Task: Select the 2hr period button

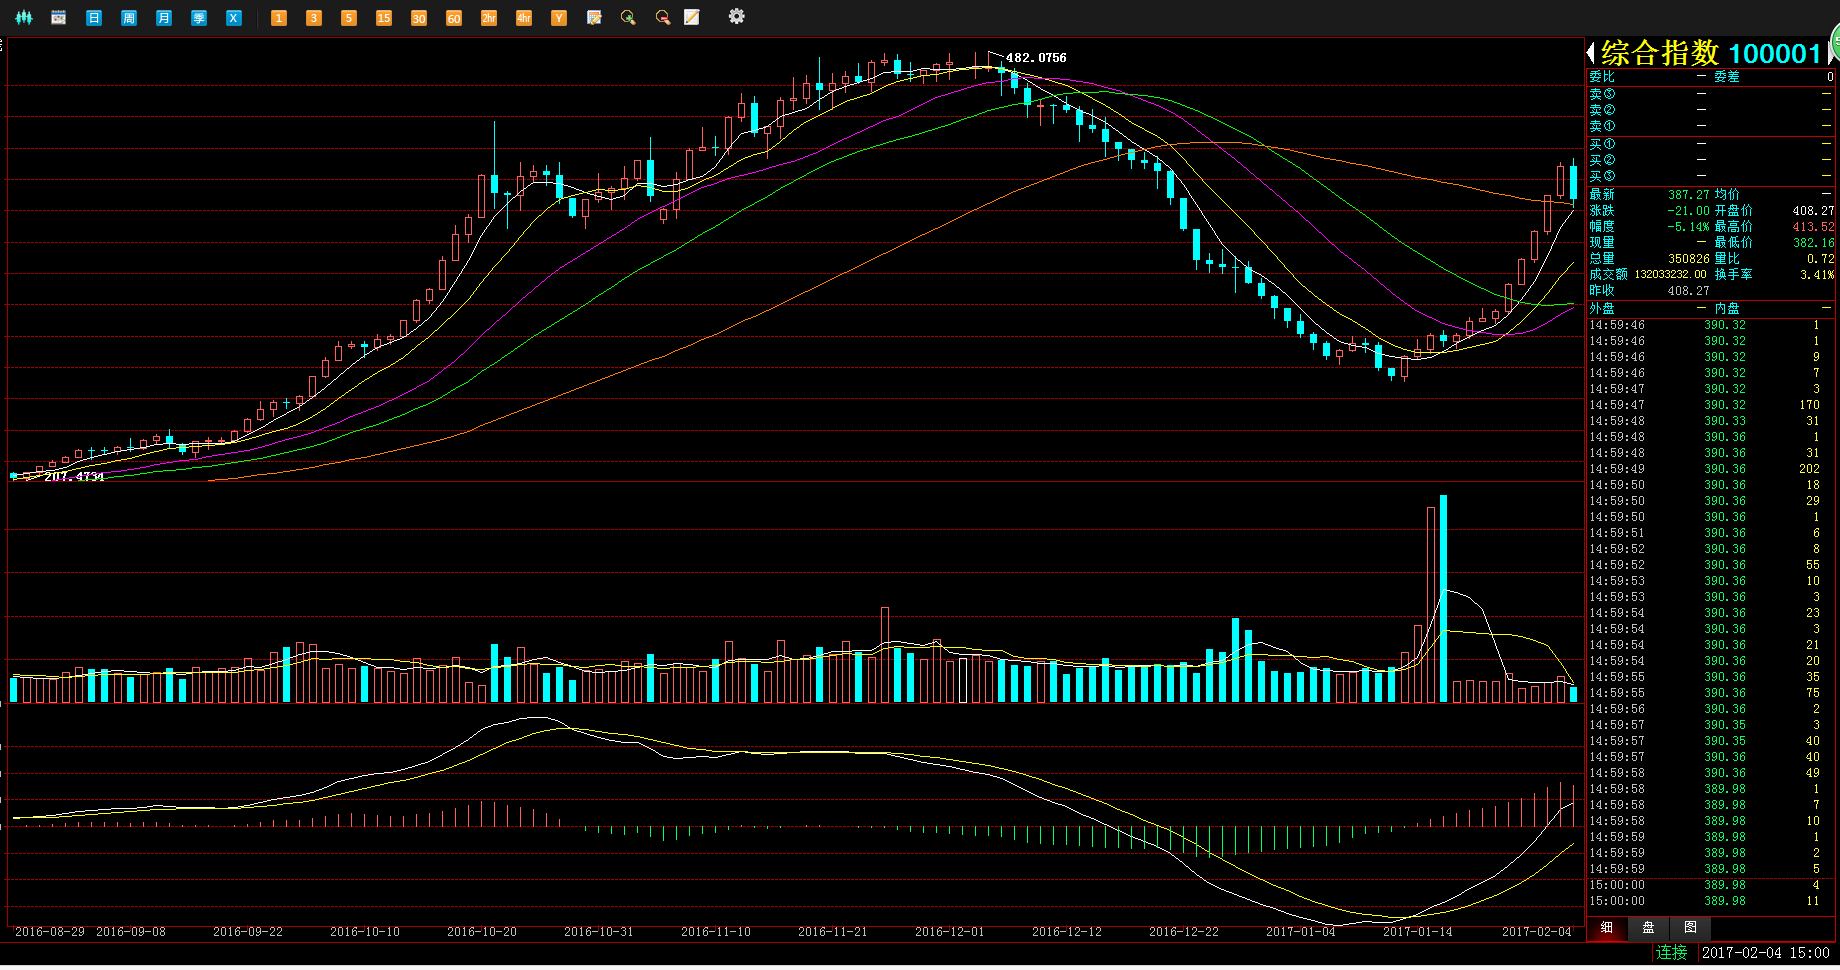Action: 489,17
